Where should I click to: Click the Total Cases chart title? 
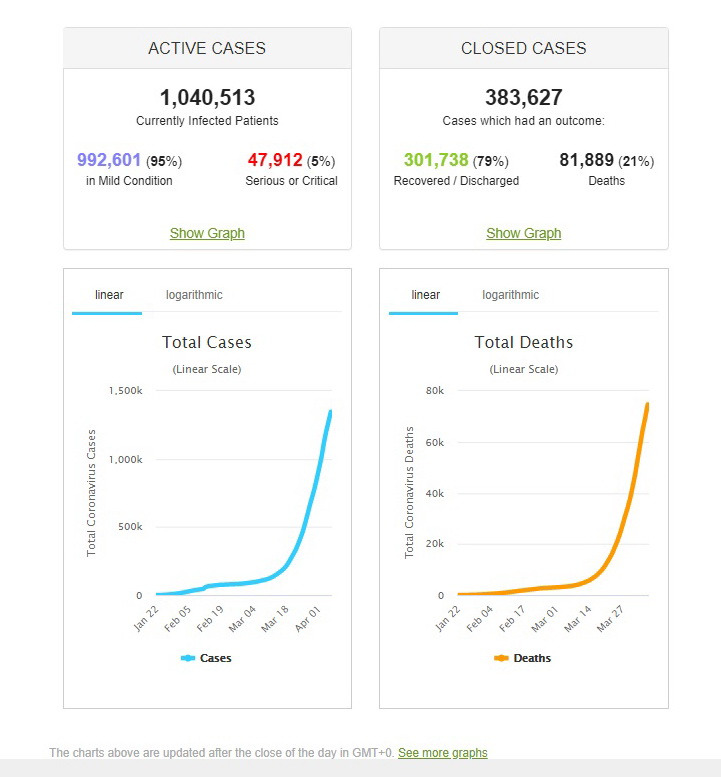207,342
